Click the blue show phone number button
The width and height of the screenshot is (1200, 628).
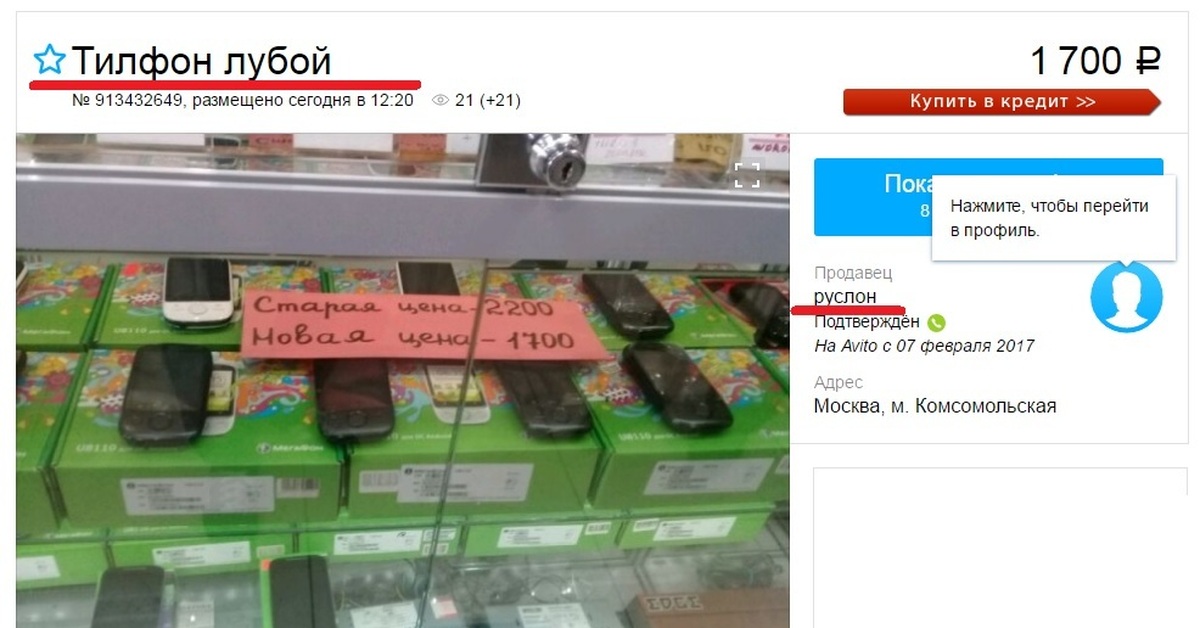[988, 196]
